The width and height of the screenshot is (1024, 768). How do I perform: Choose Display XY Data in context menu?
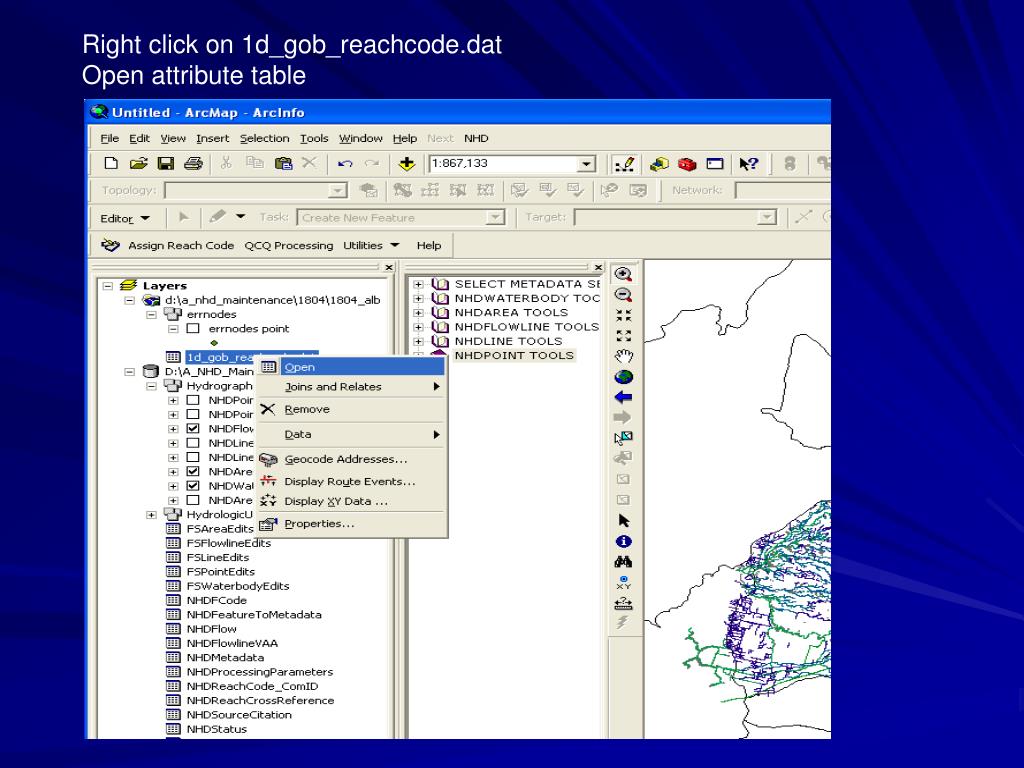pos(351,502)
